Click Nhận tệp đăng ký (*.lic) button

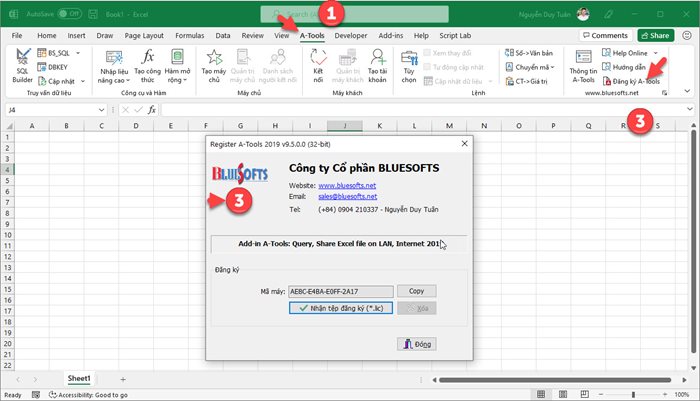(341, 308)
